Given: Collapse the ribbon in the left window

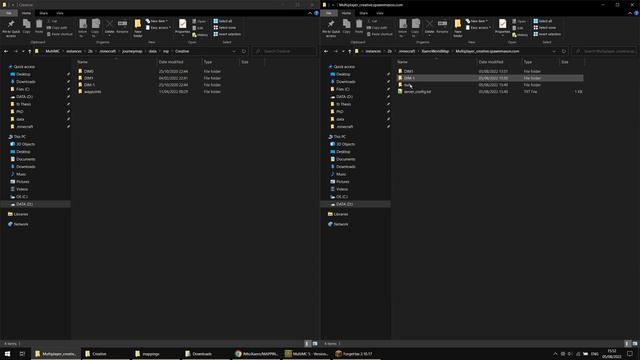Looking at the screenshot, I should pyautogui.click(x=310, y=13).
